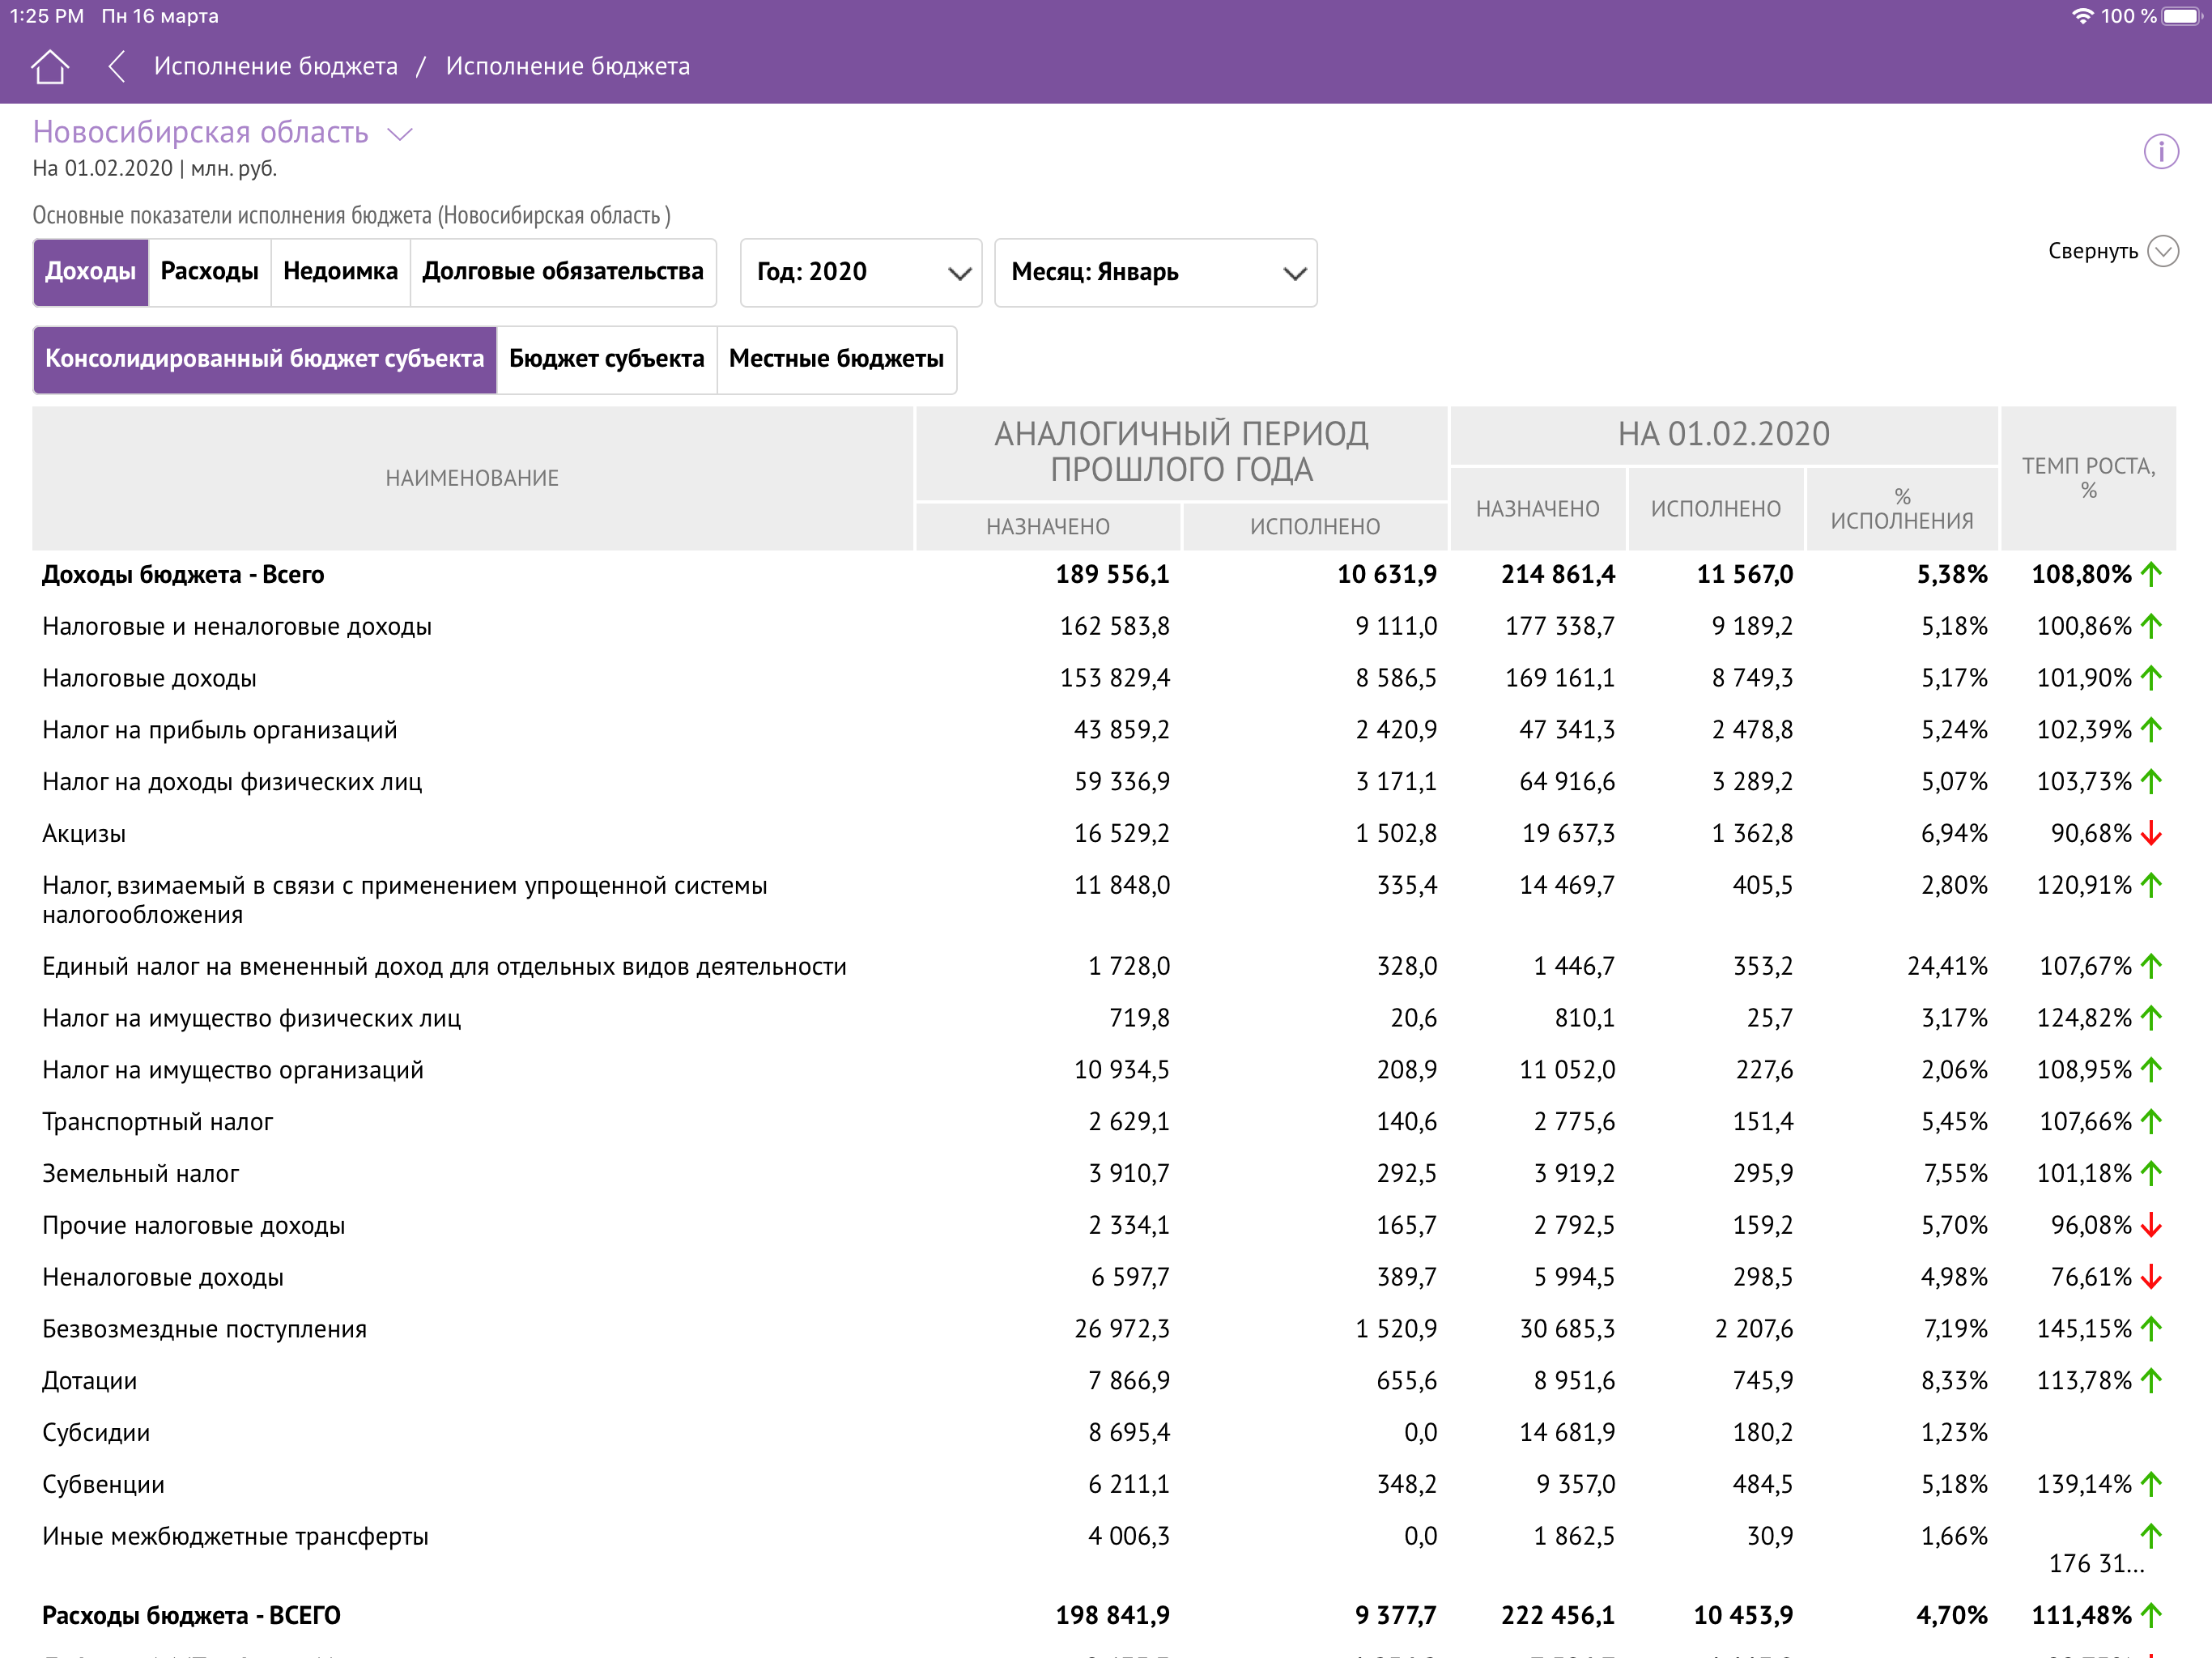Open the Месяц: Январь dropdown
This screenshot has height=1658, width=2212.
point(1155,273)
